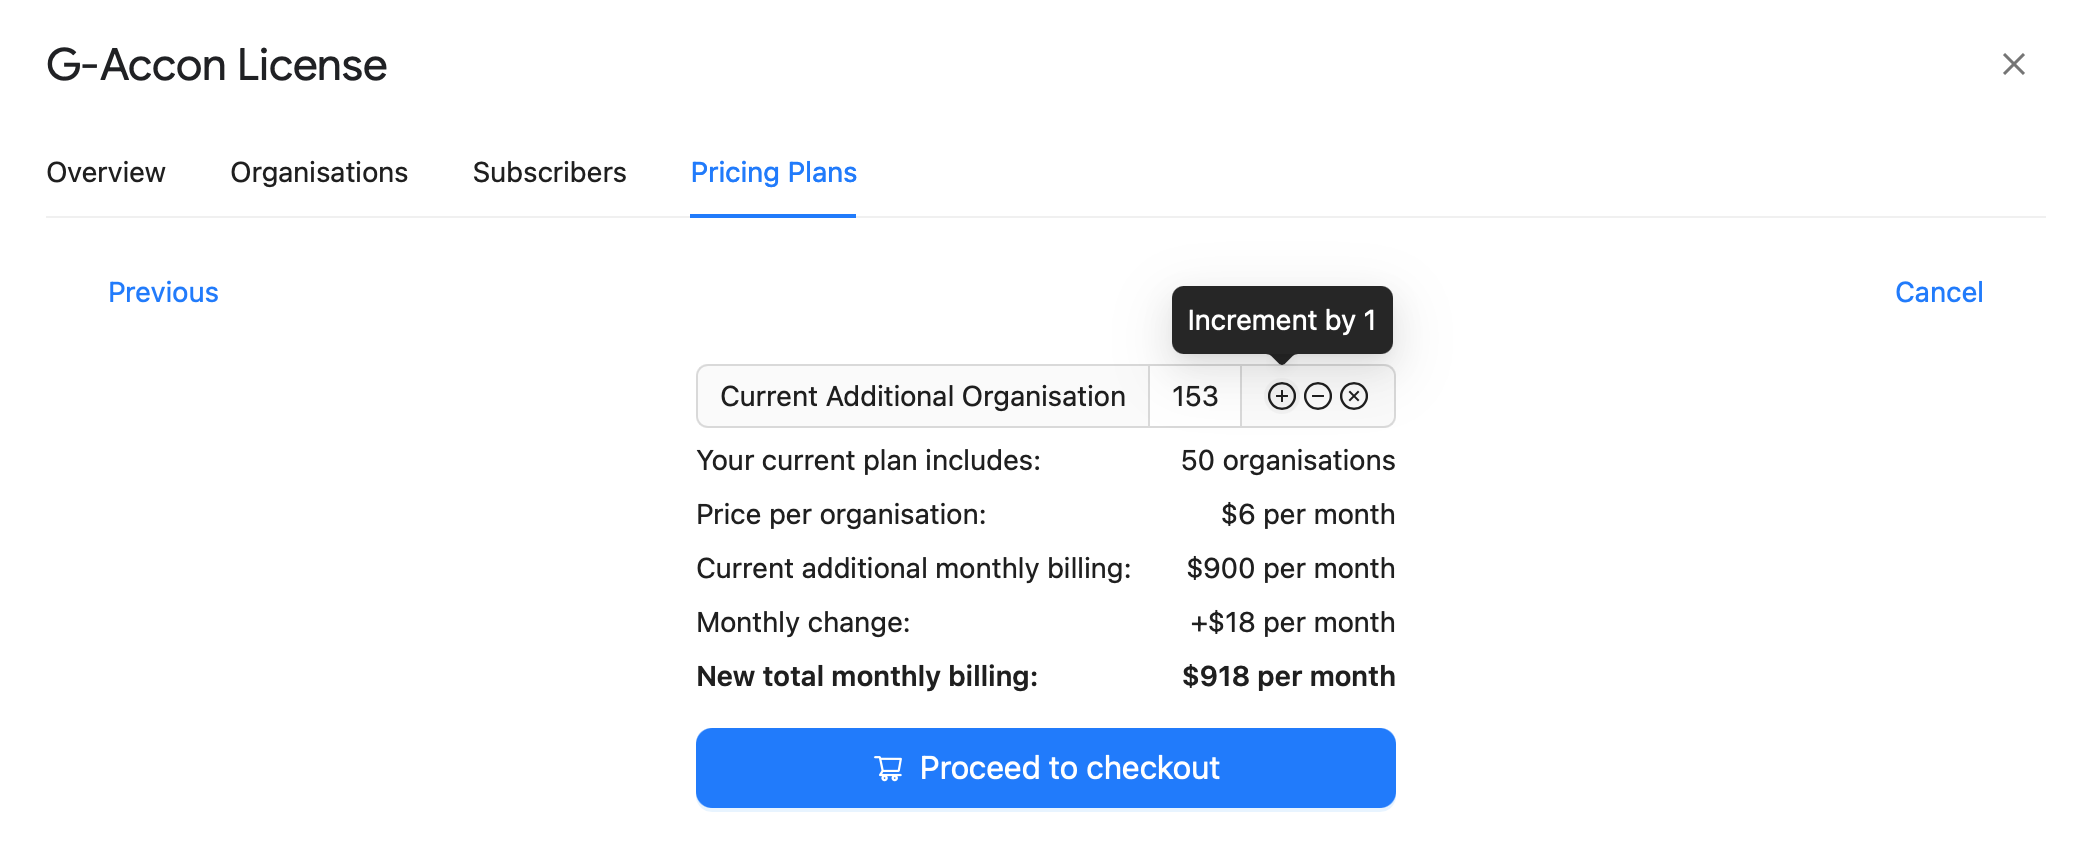Click the $918 per month new total

click(x=1288, y=676)
